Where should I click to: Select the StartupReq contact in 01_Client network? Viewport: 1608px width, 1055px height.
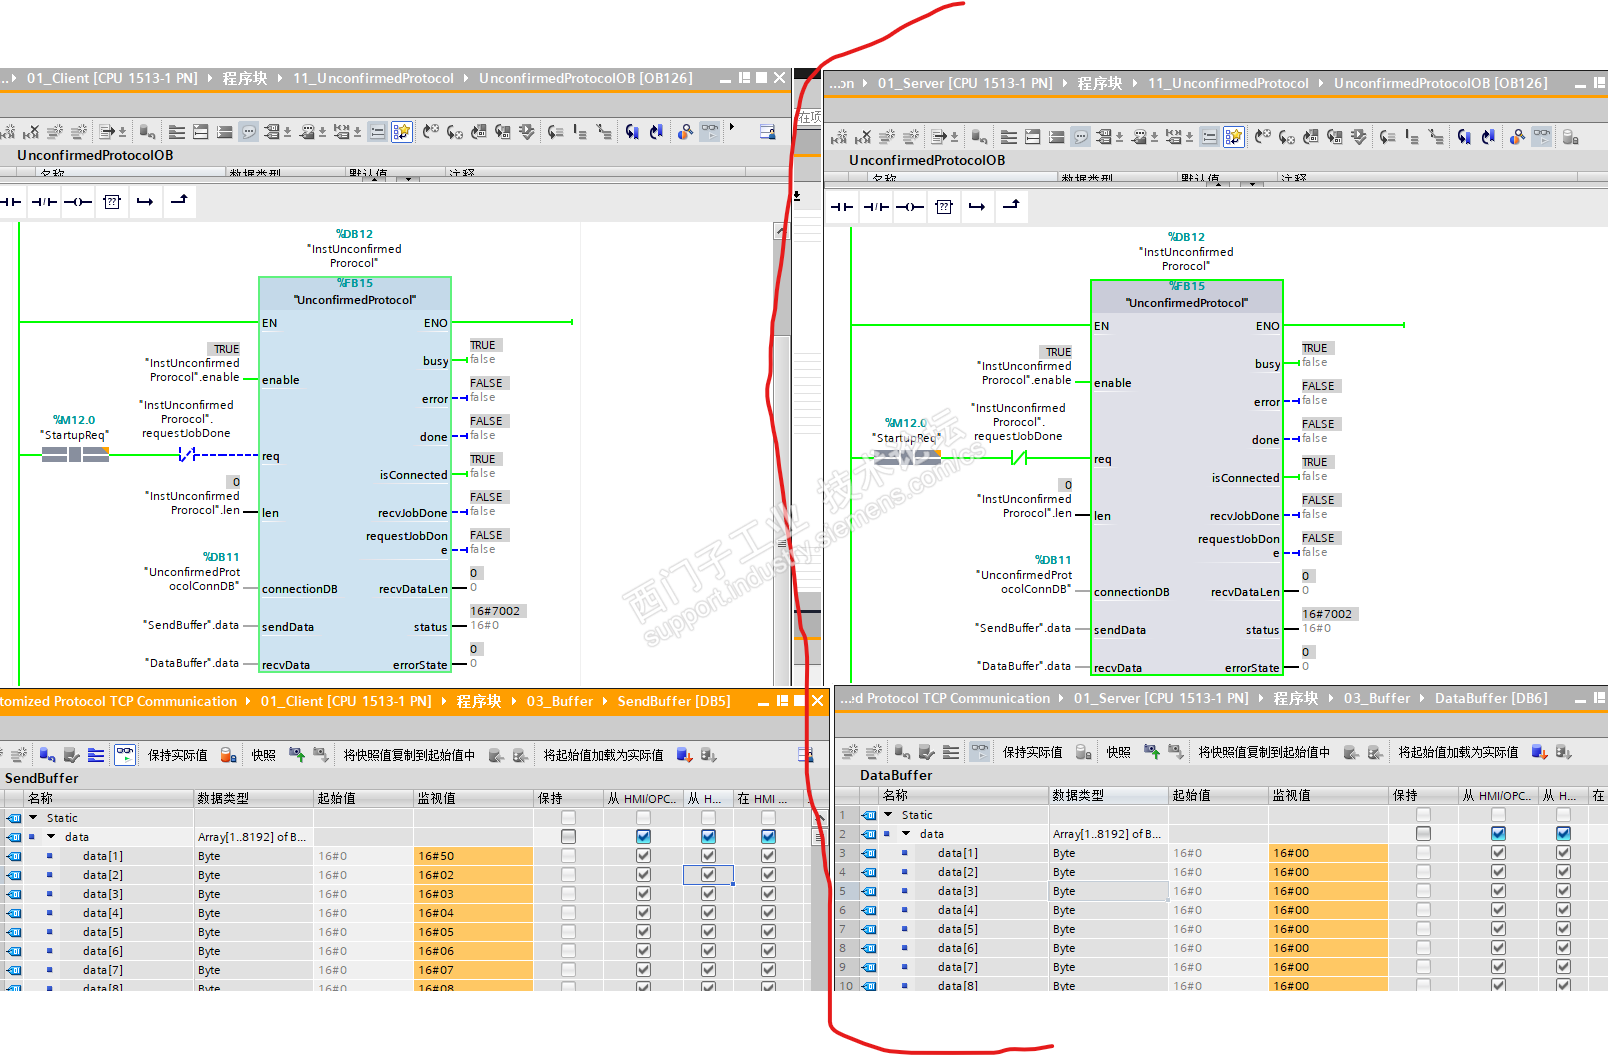click(75, 455)
